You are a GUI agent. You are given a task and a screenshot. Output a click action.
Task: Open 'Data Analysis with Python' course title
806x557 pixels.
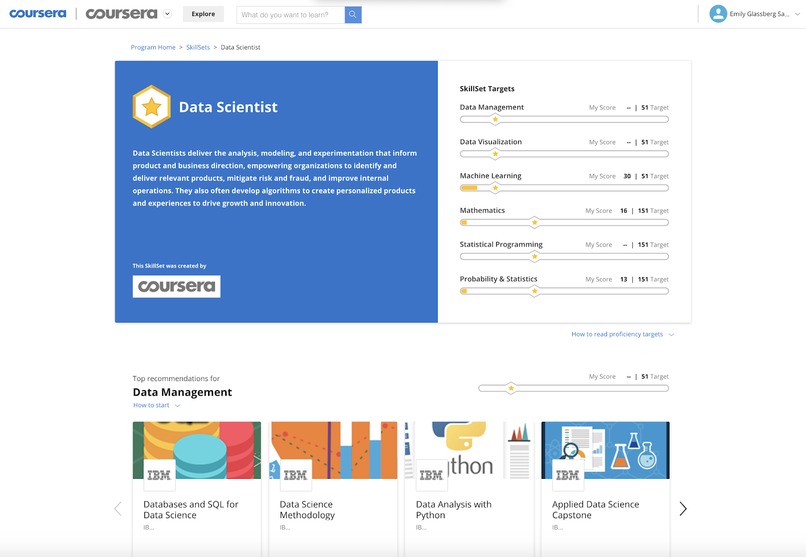point(453,510)
